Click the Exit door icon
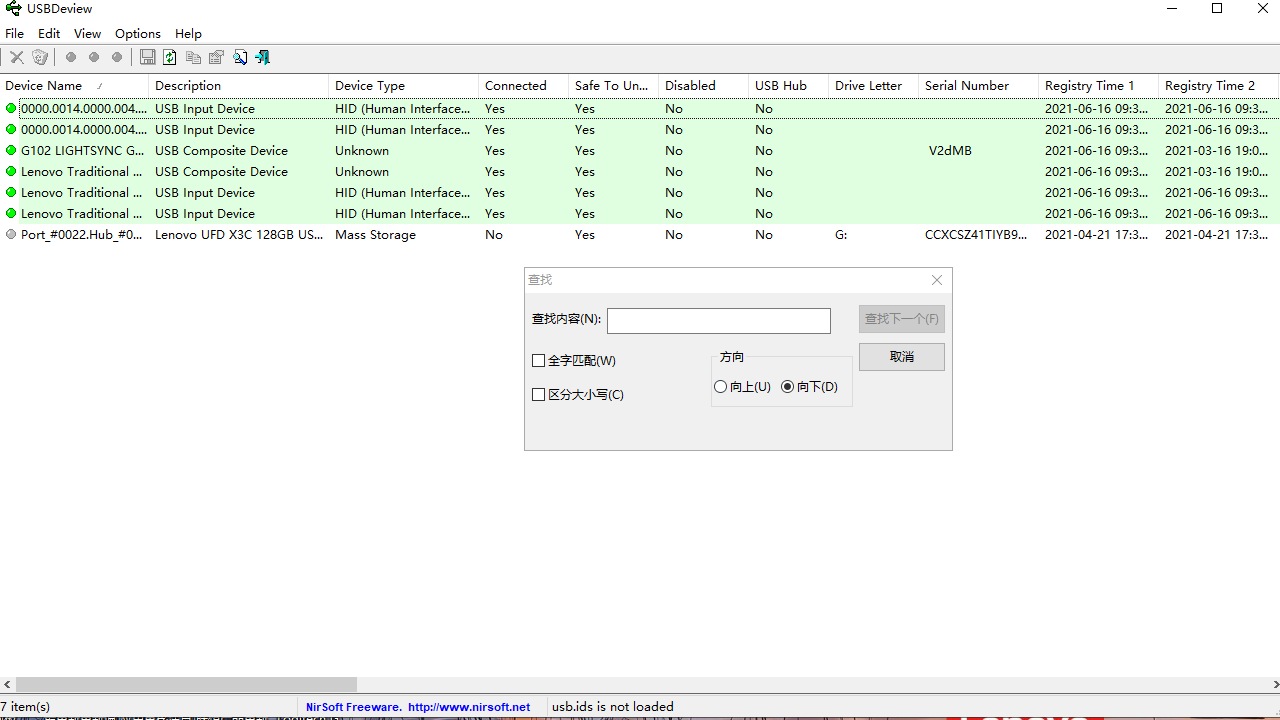This screenshot has height=720, width=1280. point(261,57)
